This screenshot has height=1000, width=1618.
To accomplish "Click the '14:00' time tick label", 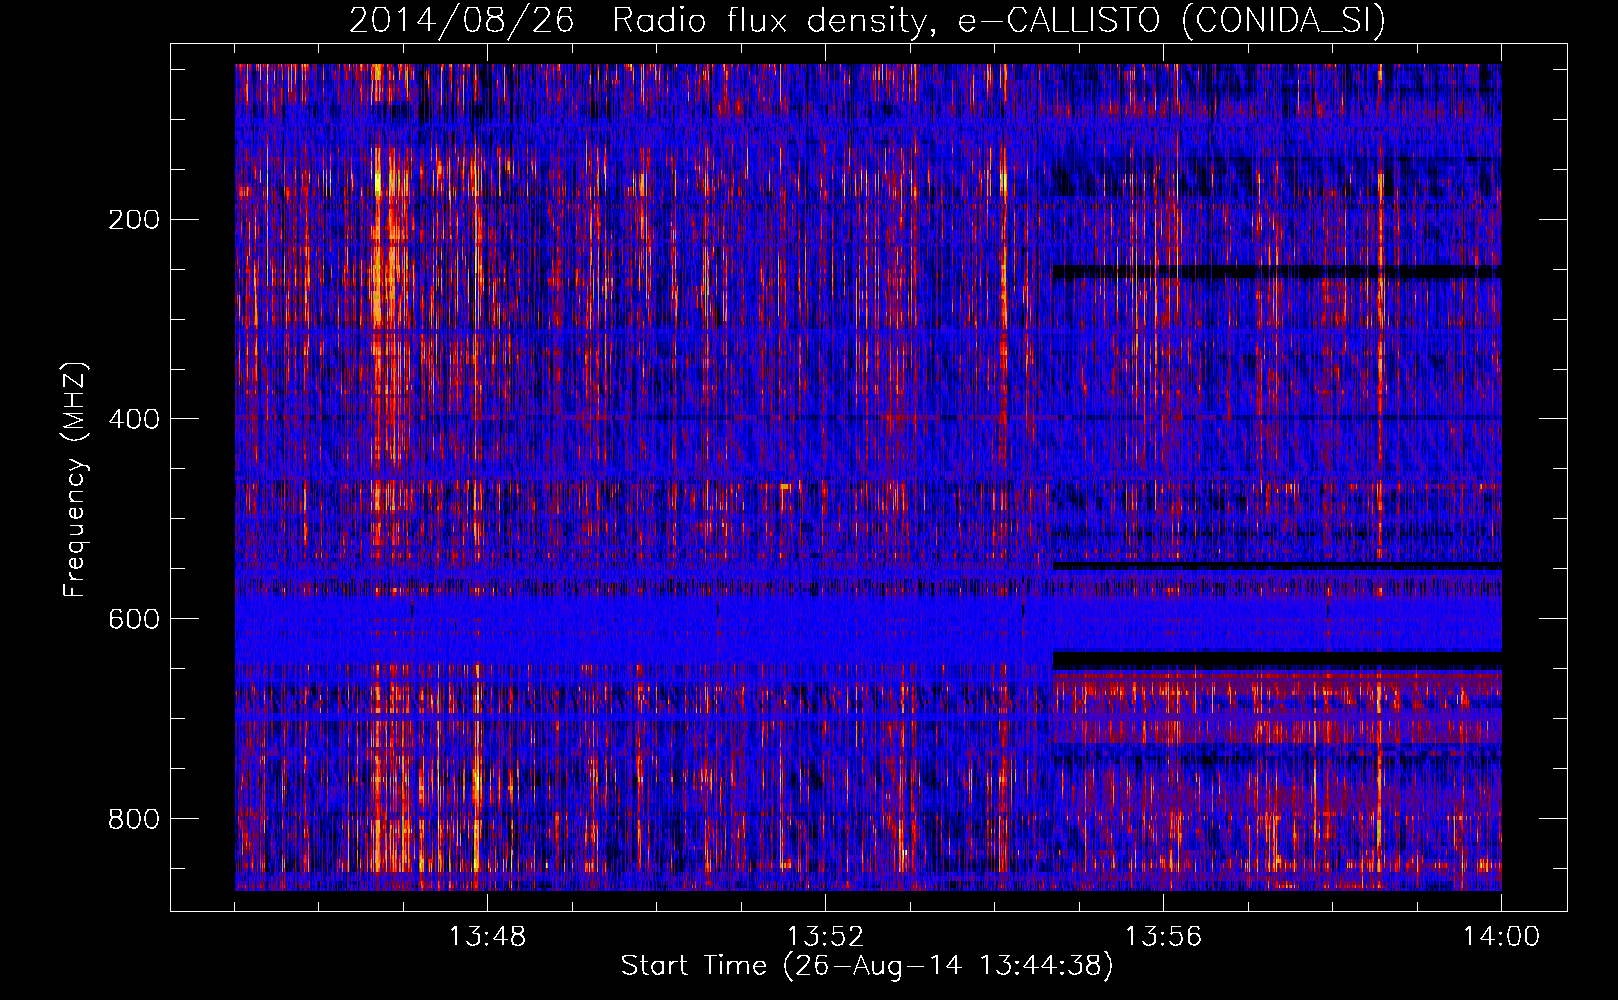I will tap(1501, 937).
